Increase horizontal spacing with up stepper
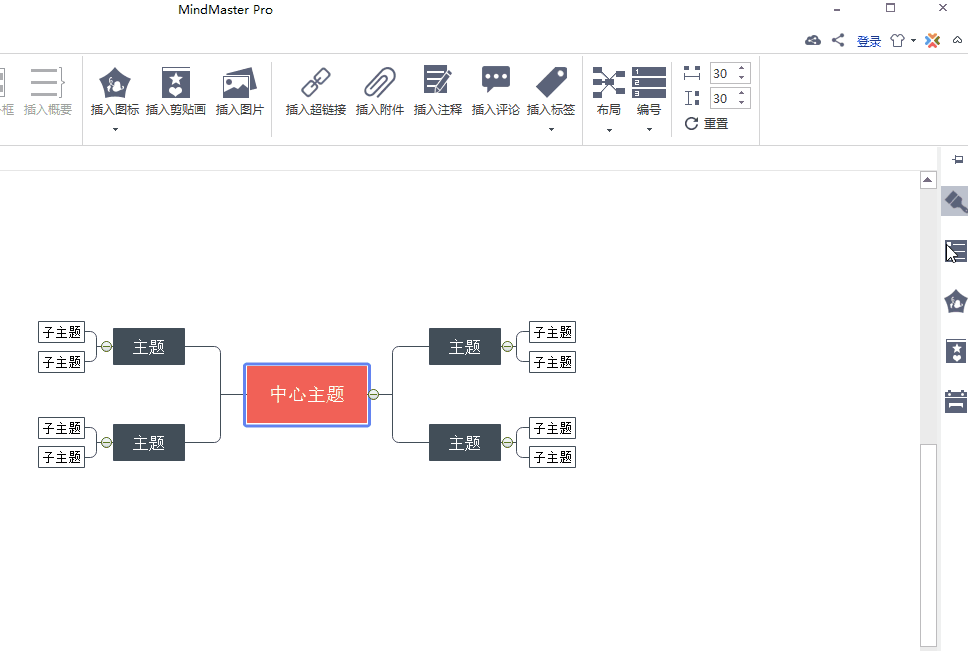The height and width of the screenshot is (651, 968). [x=741, y=68]
